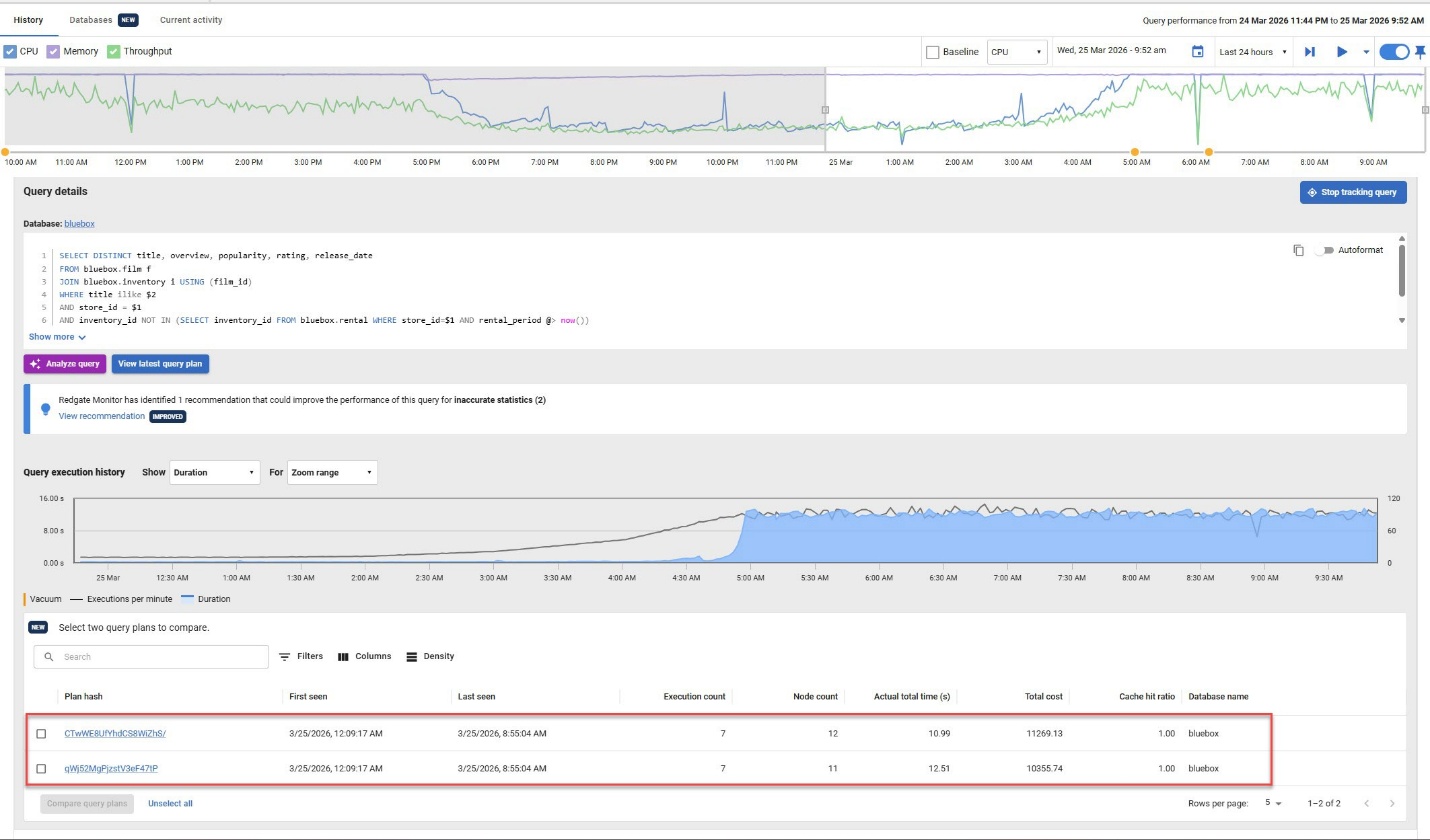The height and width of the screenshot is (840, 1430).
Task: Open the View recommendation link
Action: tap(100, 416)
